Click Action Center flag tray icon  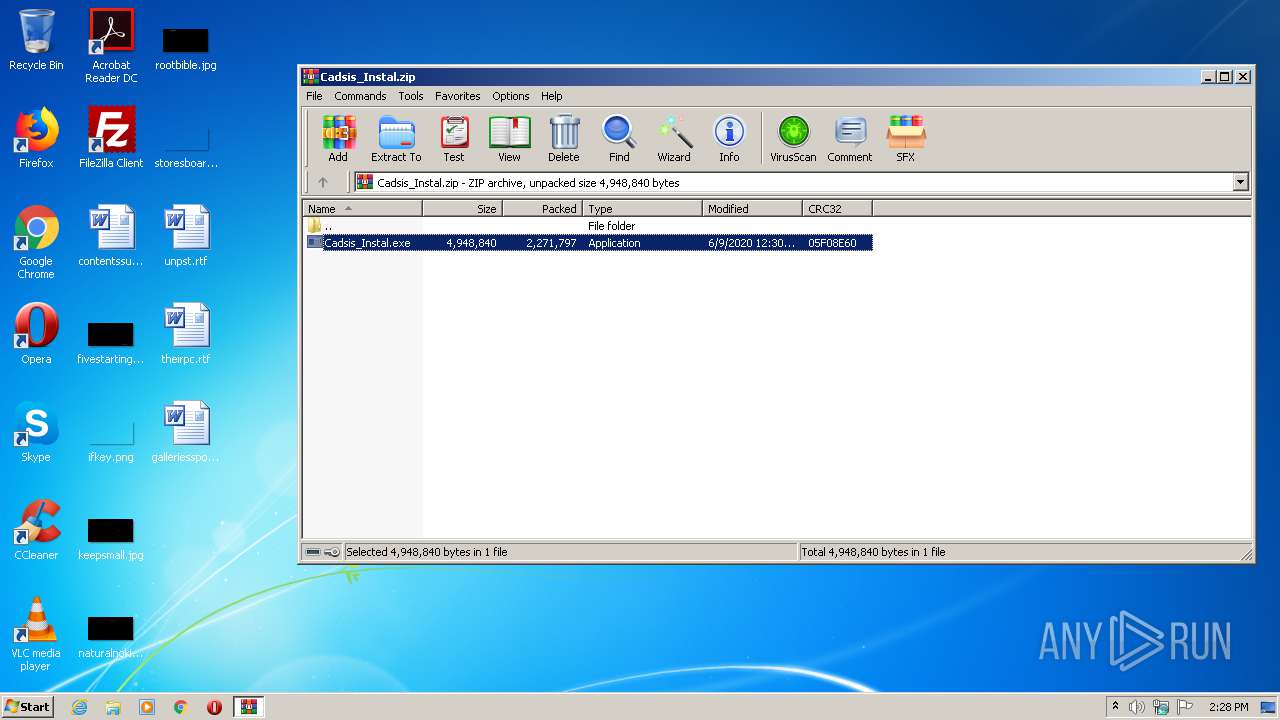(1185, 707)
